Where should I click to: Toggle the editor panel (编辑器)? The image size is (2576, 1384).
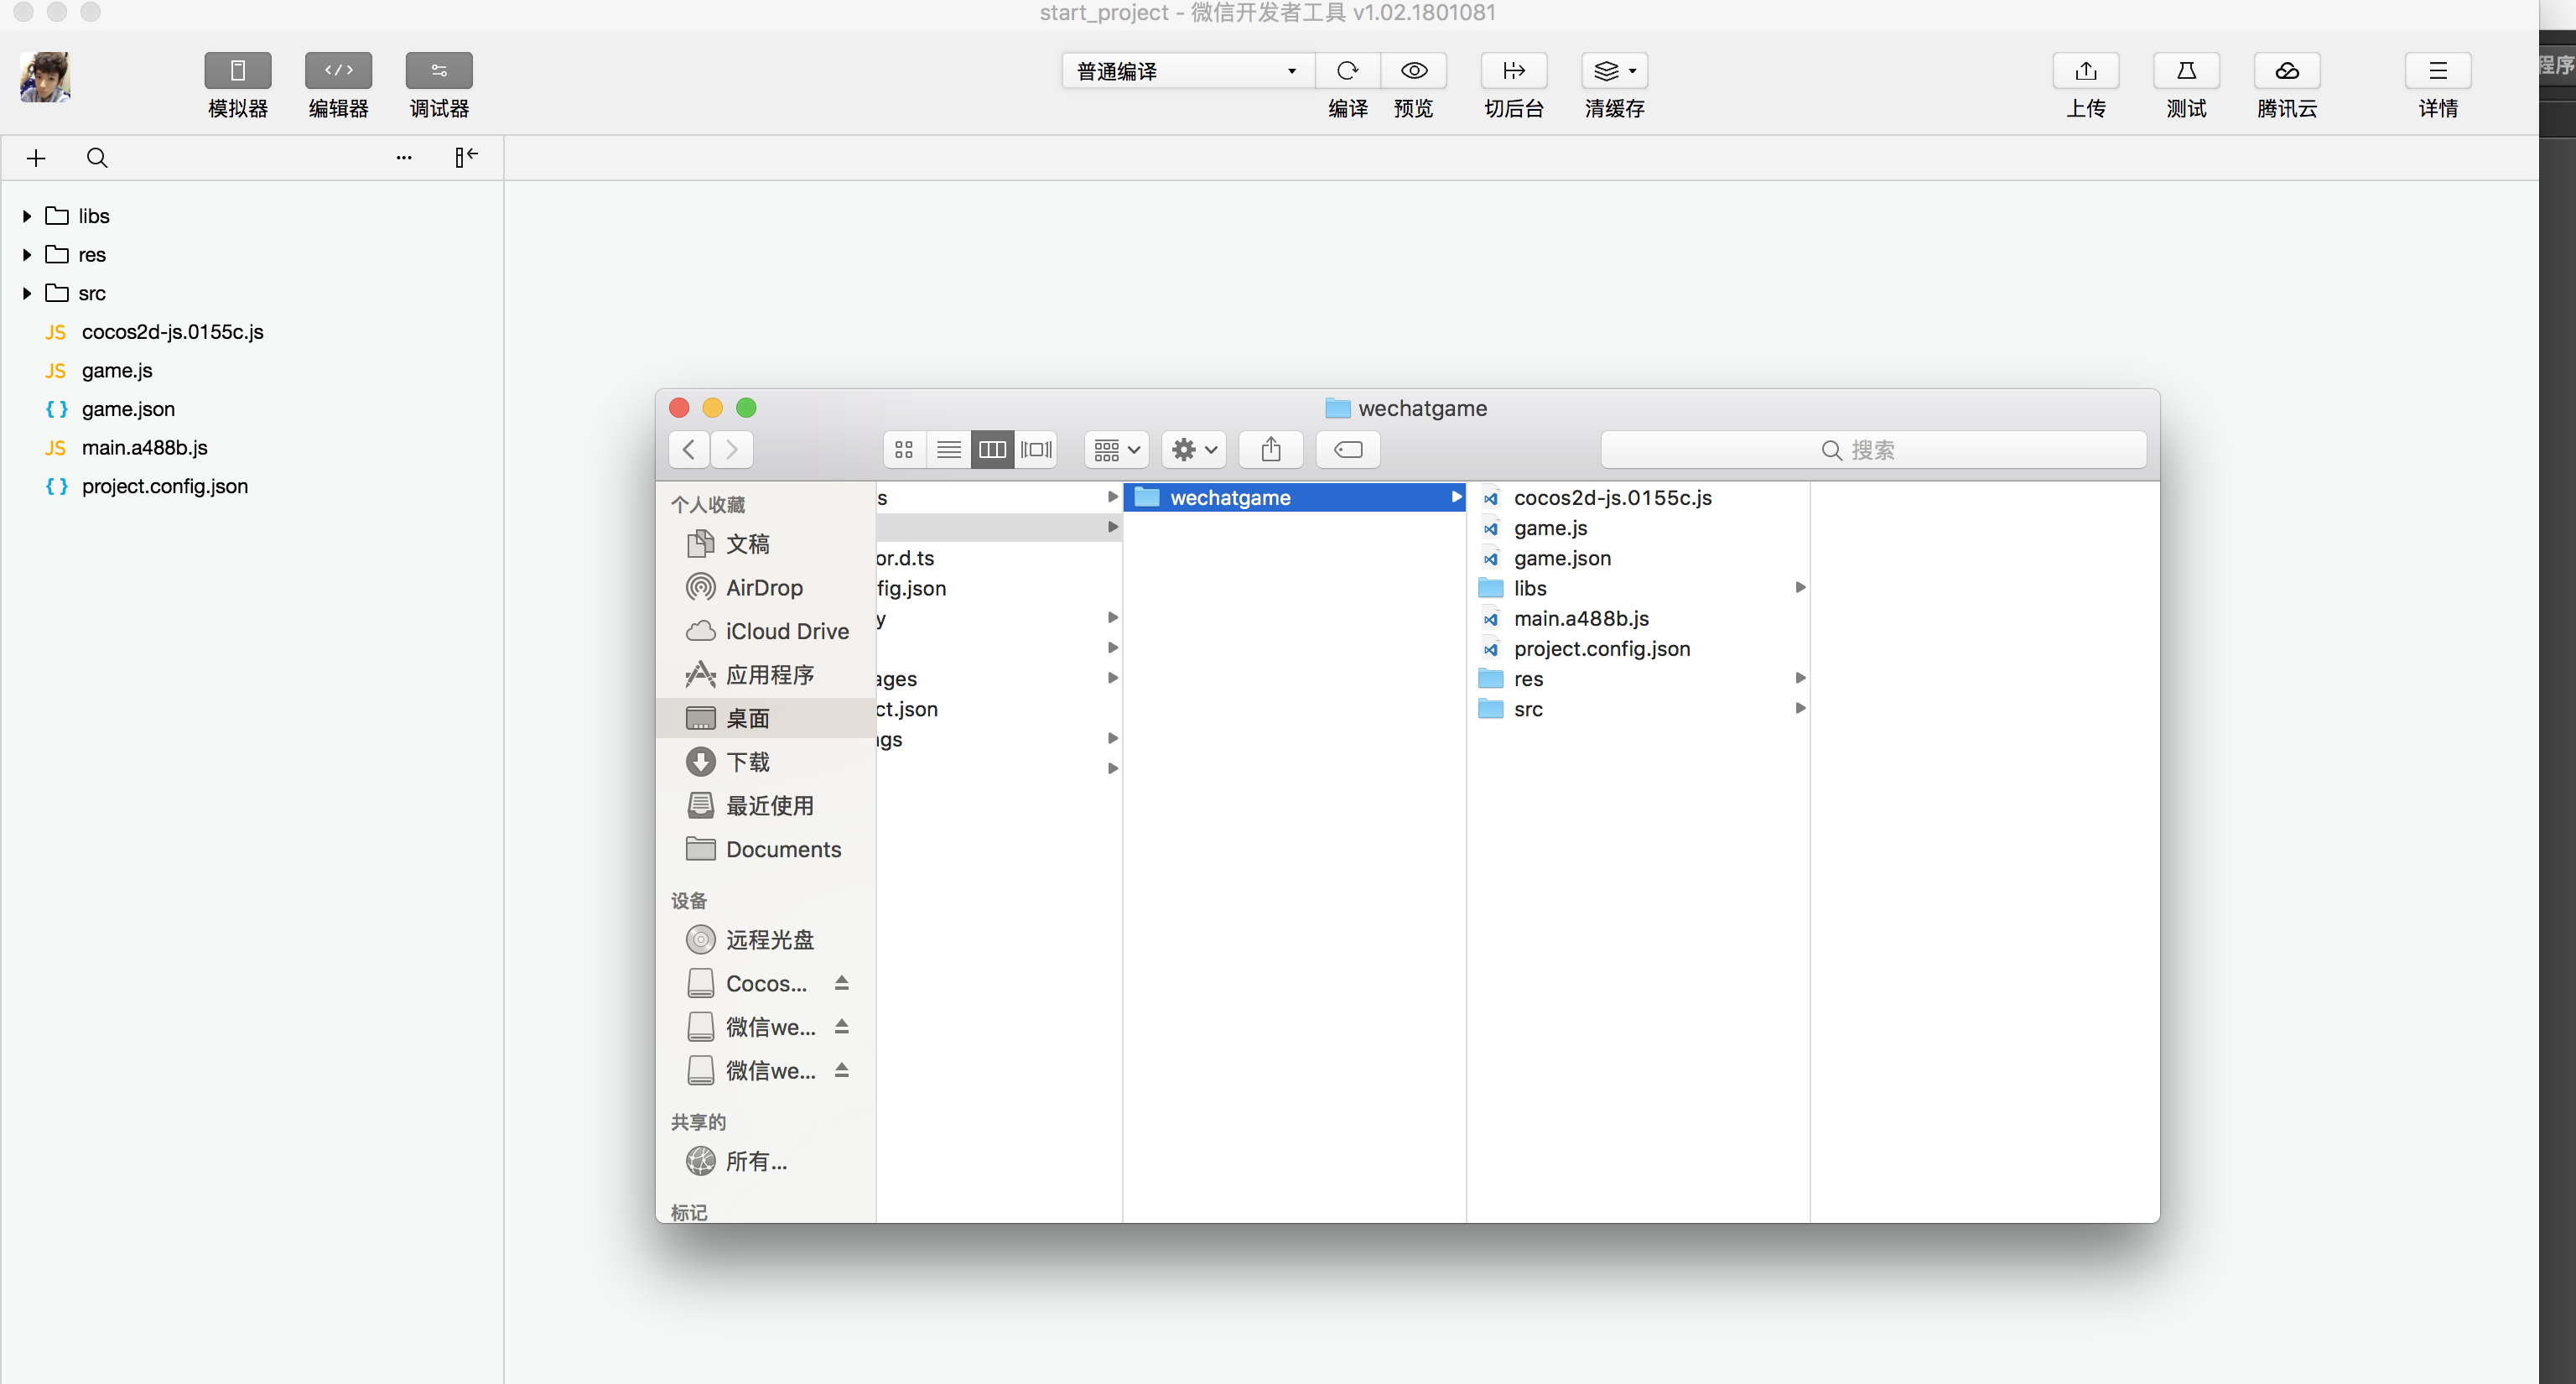pyautogui.click(x=338, y=70)
